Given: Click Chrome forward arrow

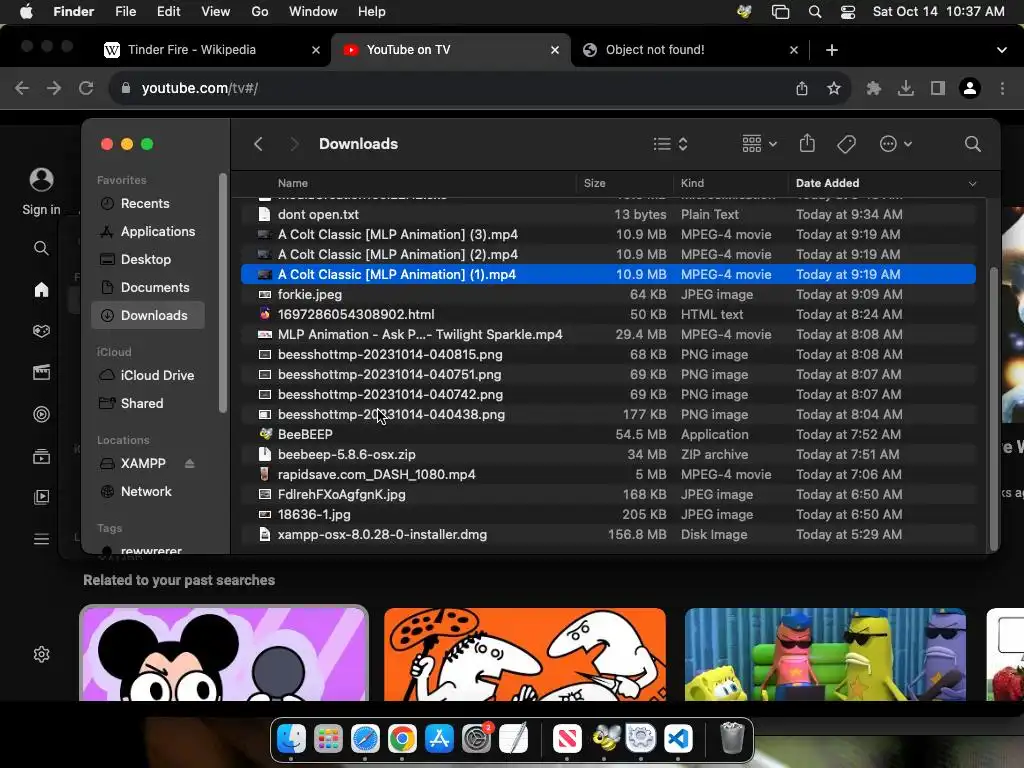Looking at the screenshot, I should [x=54, y=88].
